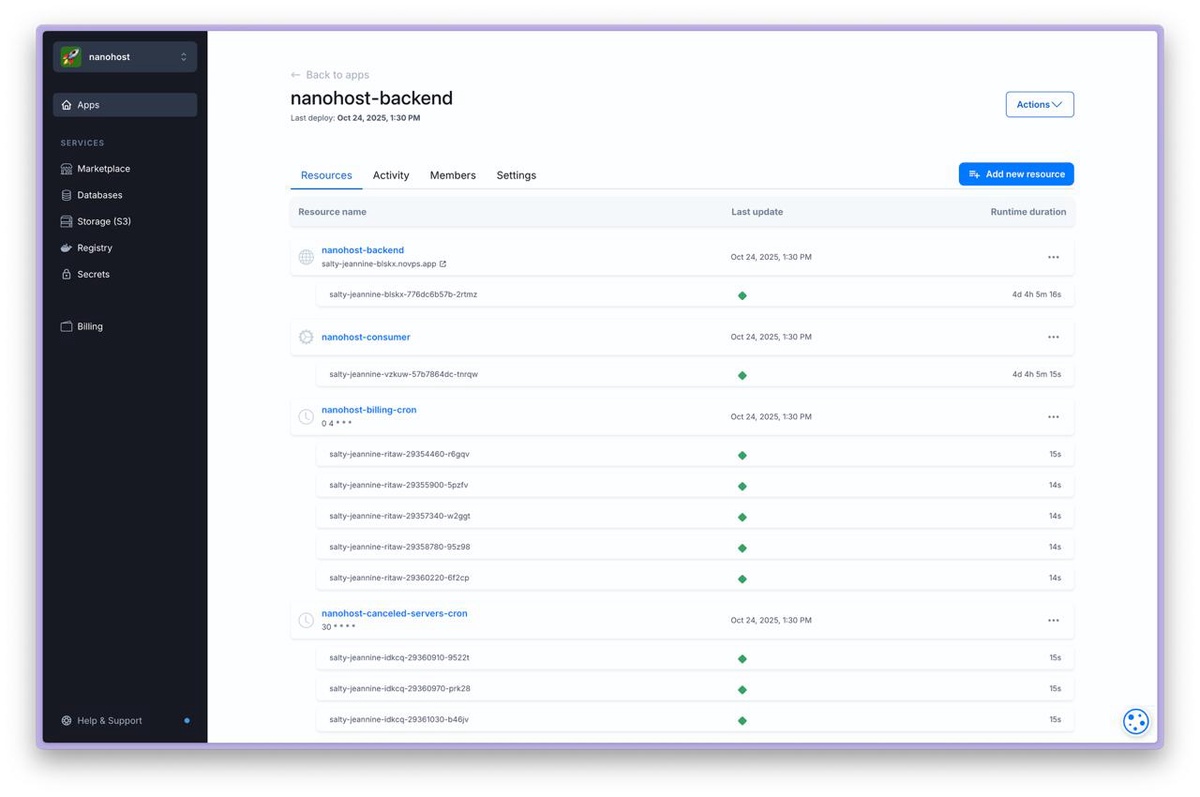Open Help & Support in sidebar
This screenshot has width=1200, height=797.
click(109, 720)
